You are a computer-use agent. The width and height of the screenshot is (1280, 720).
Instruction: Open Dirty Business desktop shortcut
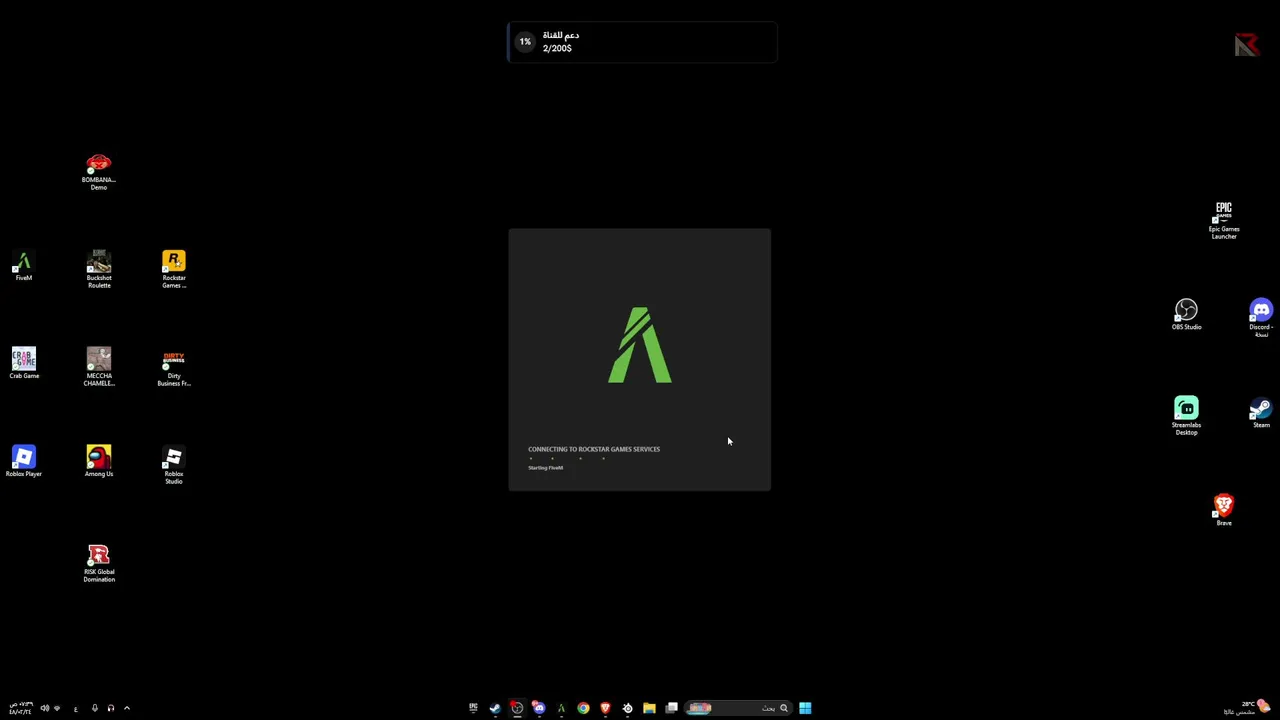174,368
